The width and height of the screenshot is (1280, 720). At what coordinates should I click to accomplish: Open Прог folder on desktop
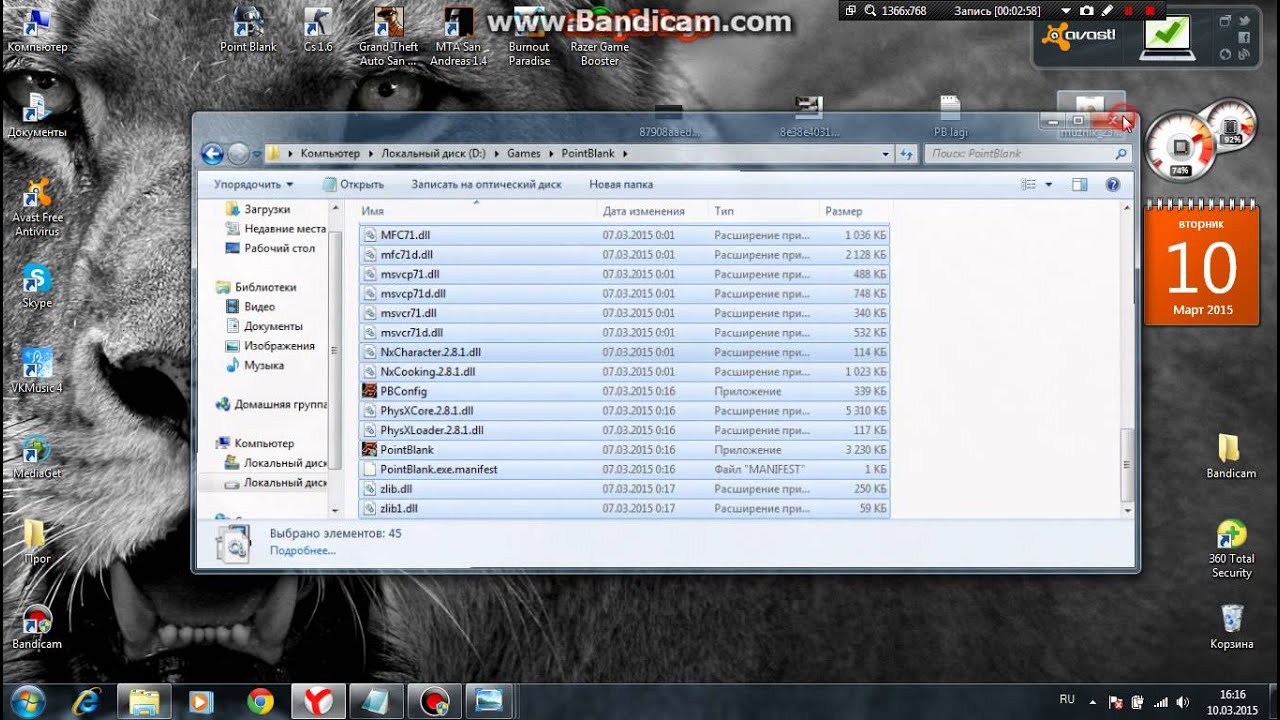click(37, 542)
